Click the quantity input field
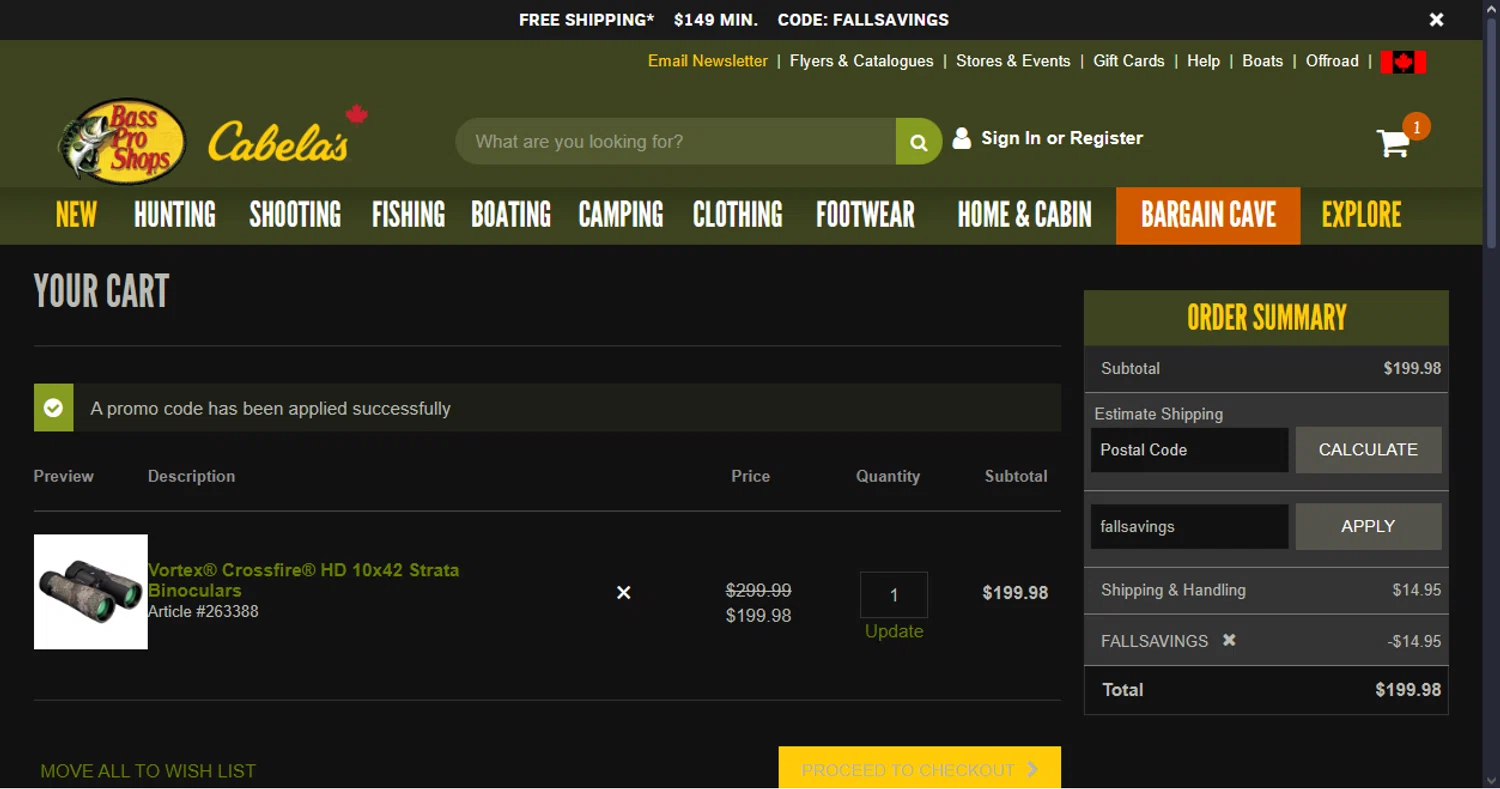 point(894,595)
